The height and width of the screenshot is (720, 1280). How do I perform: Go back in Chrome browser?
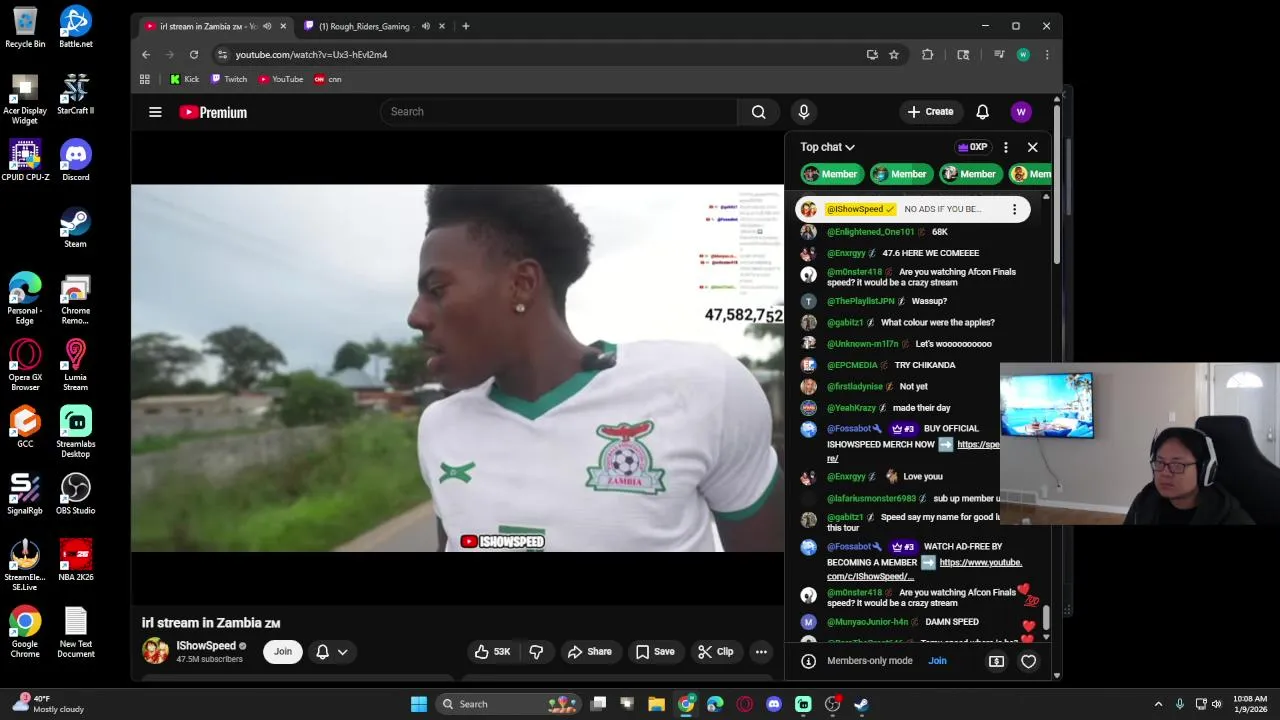click(146, 55)
